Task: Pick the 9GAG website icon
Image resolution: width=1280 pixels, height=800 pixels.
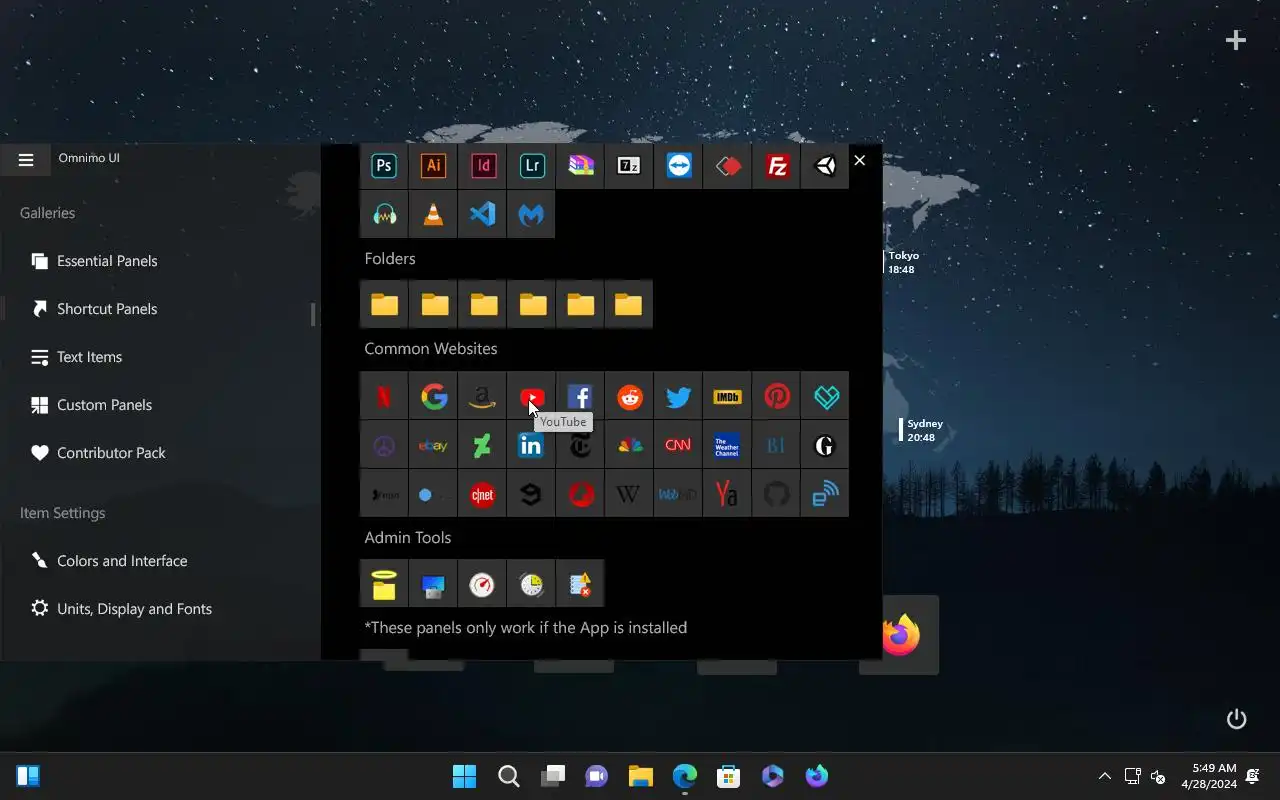Action: coord(532,494)
